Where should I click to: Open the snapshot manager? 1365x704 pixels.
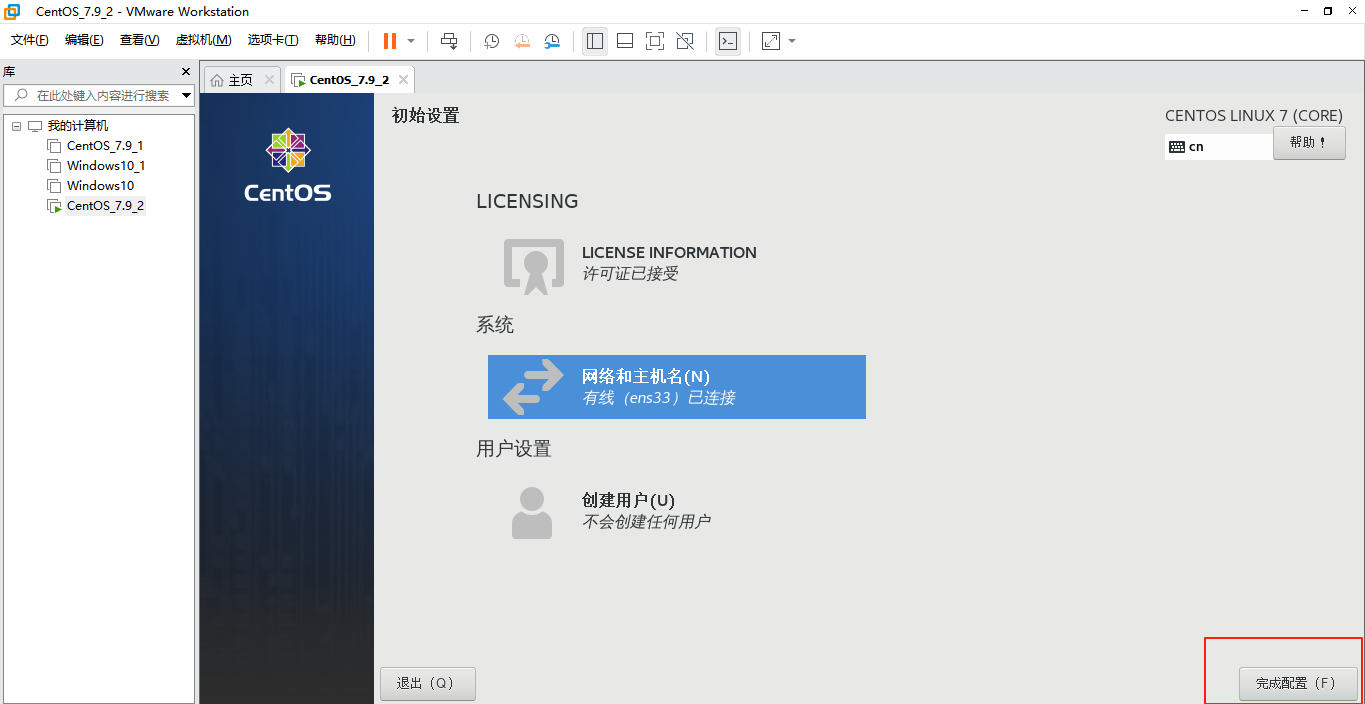click(x=551, y=41)
